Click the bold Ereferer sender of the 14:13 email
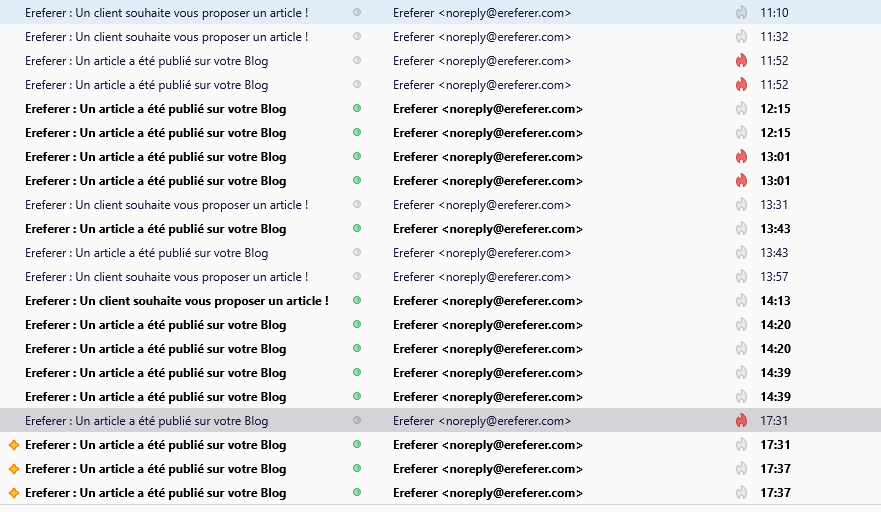 488,301
